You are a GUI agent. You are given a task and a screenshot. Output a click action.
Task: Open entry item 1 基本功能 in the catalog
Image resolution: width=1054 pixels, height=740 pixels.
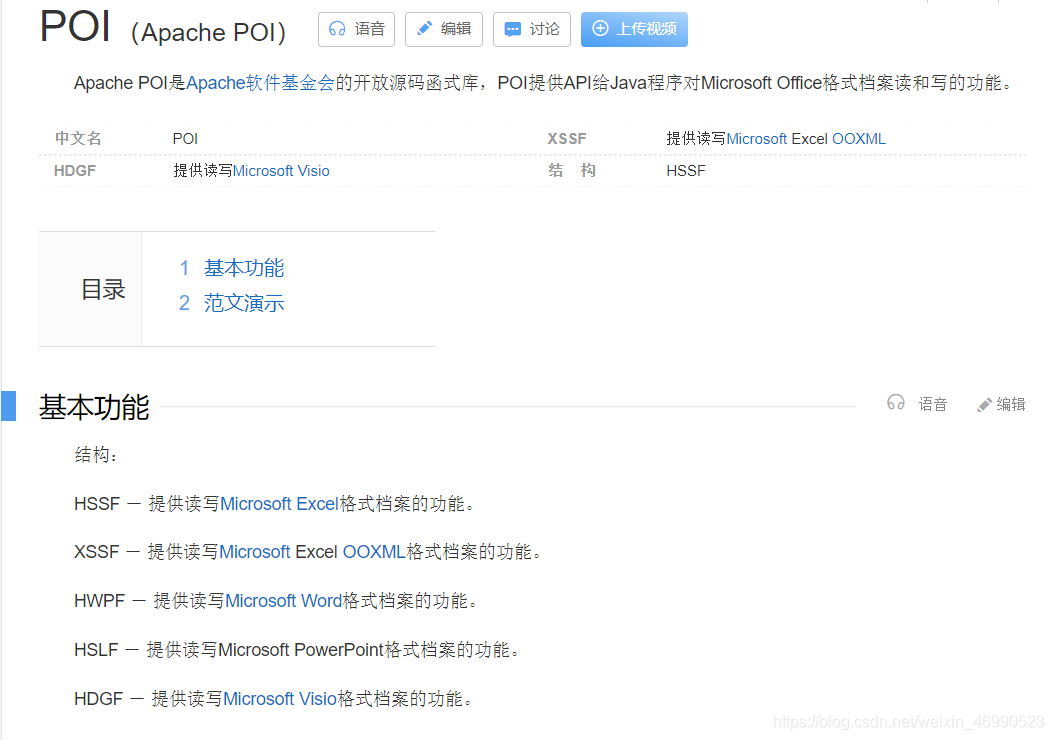pos(243,267)
